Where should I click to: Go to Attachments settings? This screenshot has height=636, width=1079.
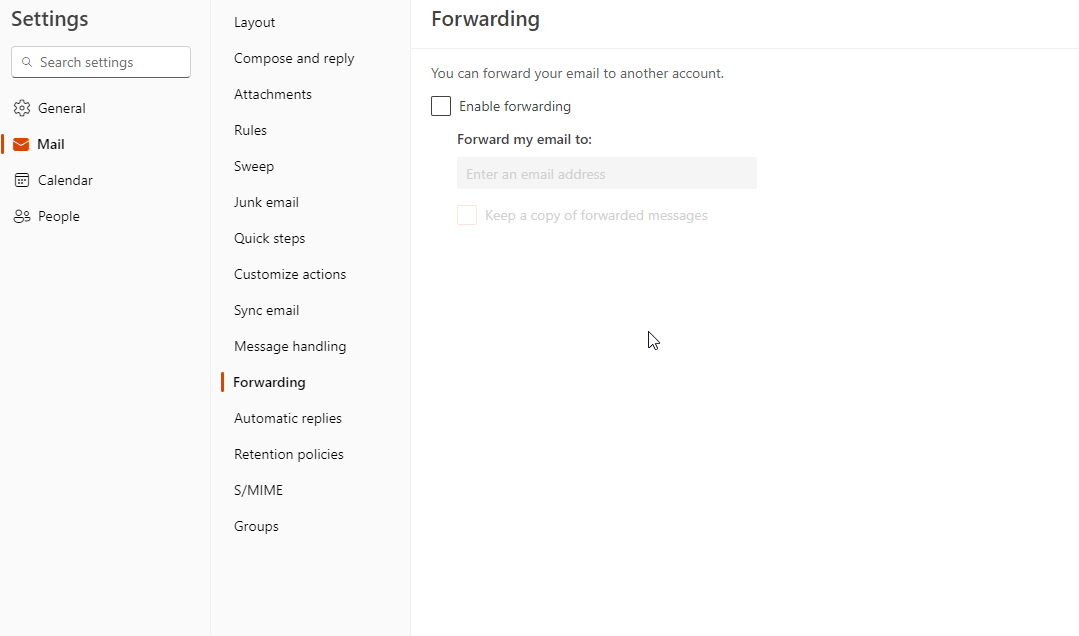(273, 94)
